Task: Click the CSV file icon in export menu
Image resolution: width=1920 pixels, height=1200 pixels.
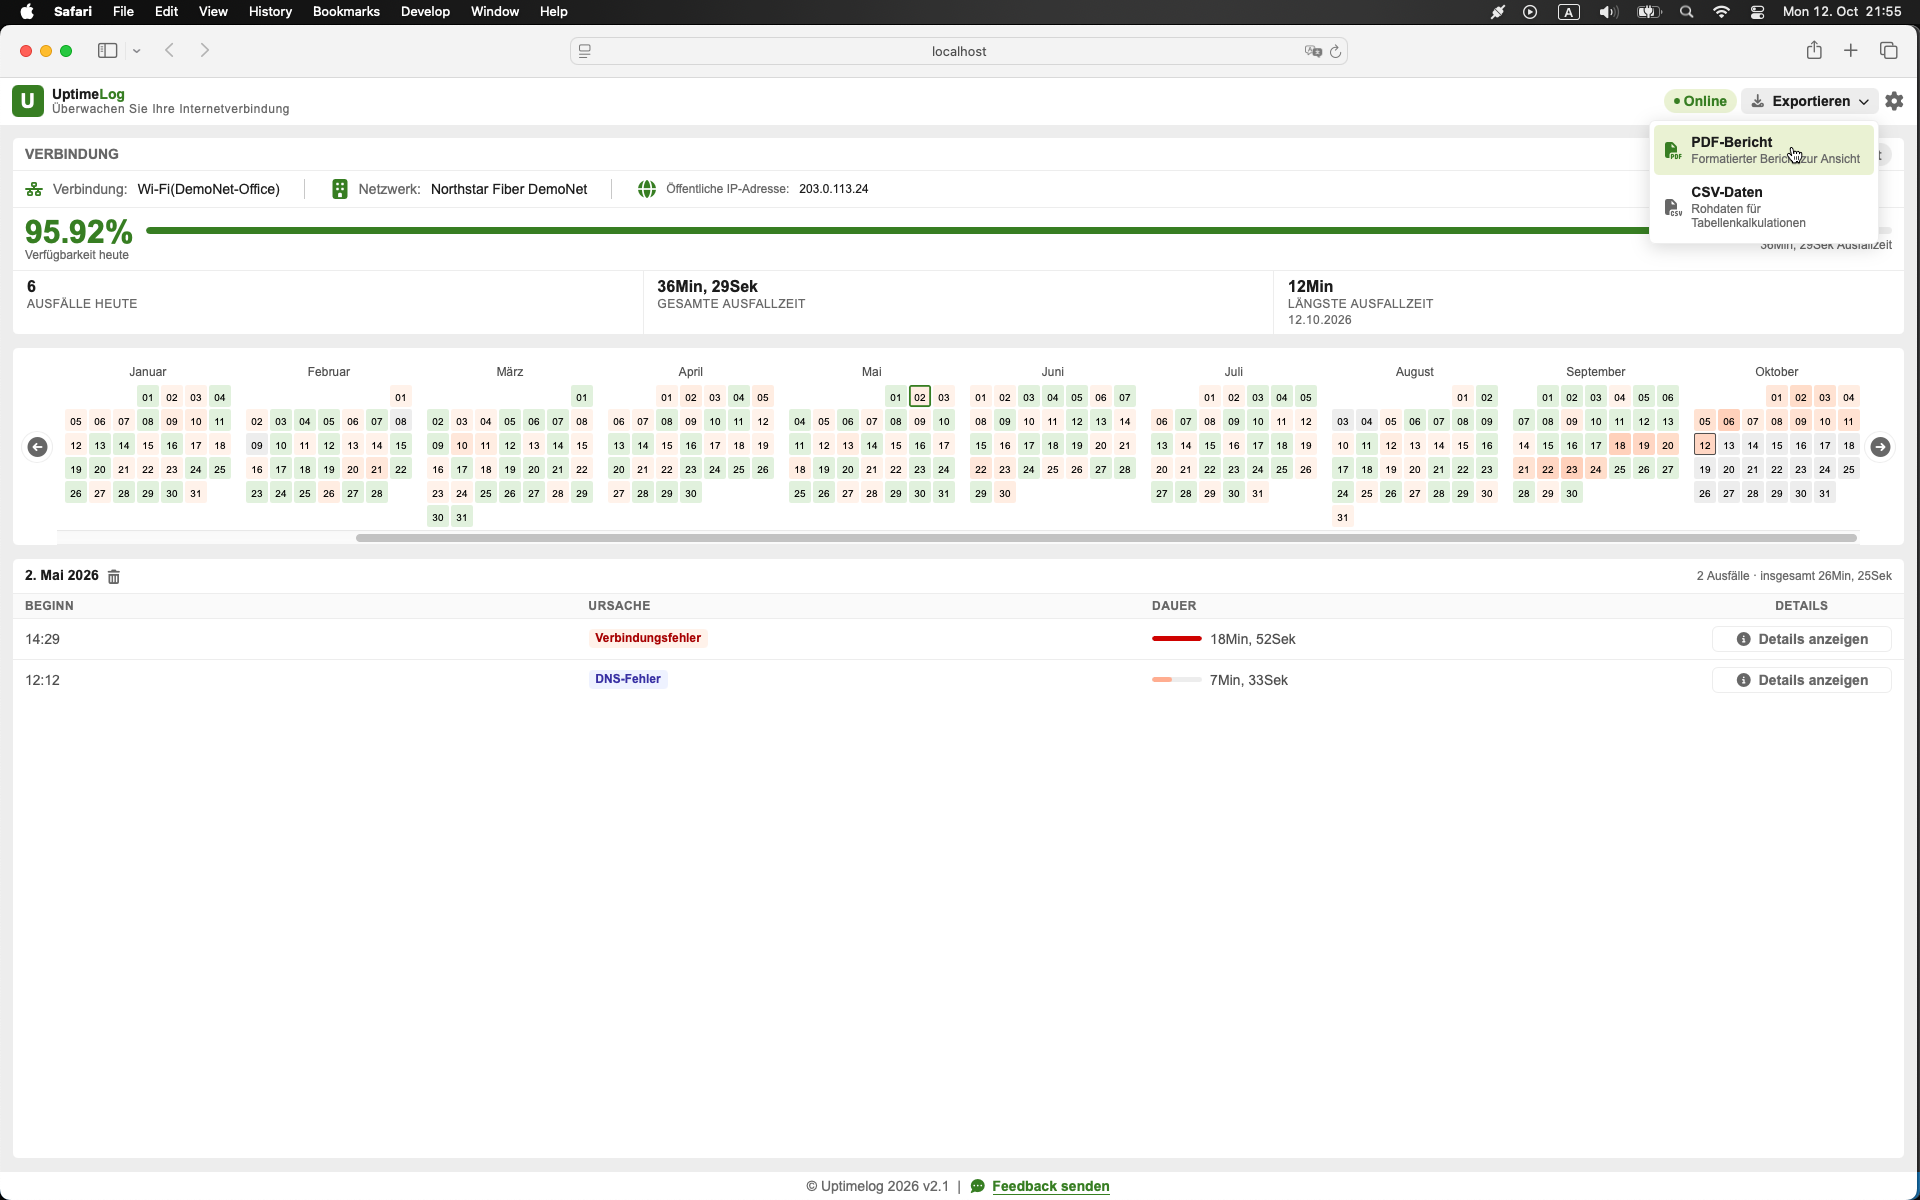Action: (1672, 207)
